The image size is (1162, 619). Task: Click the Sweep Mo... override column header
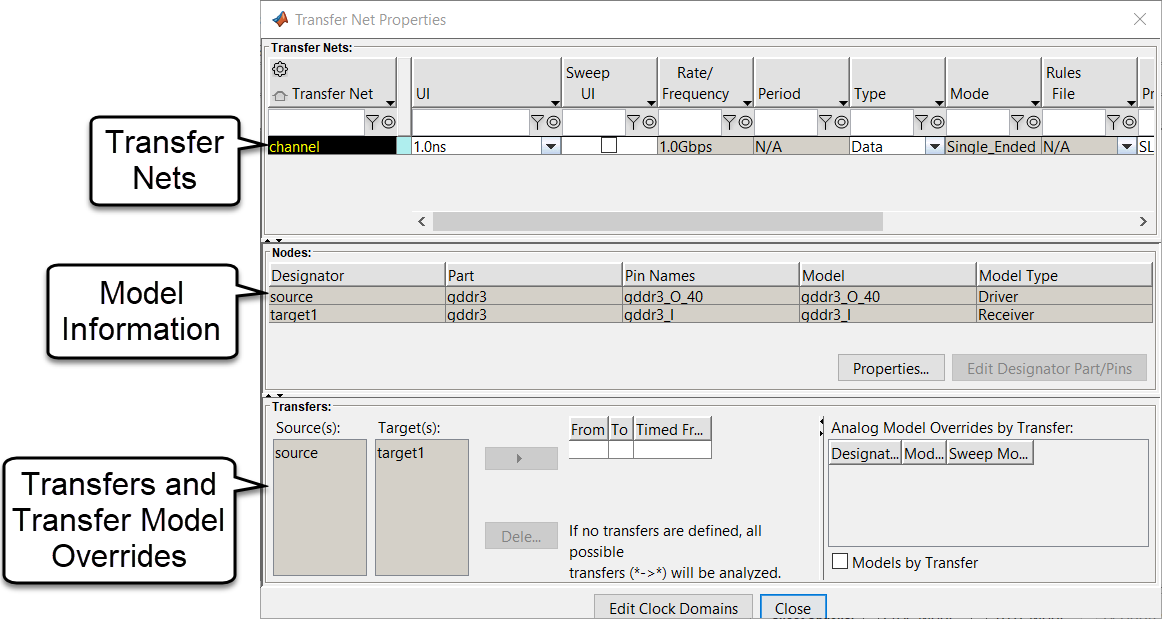click(x=989, y=454)
